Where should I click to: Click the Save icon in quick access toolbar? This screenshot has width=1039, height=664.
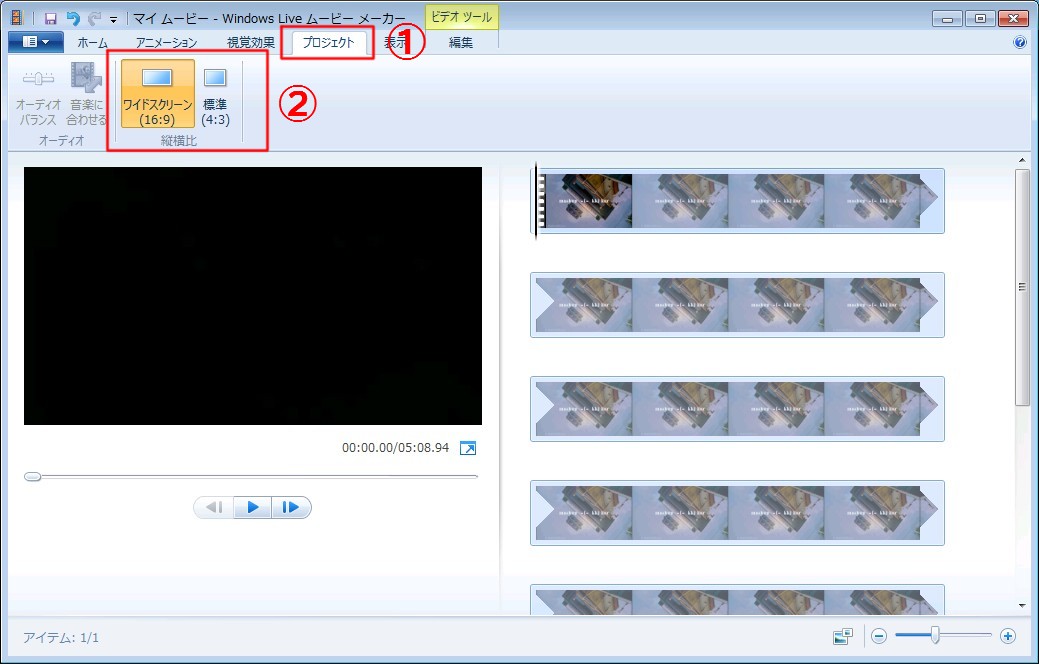(51, 18)
